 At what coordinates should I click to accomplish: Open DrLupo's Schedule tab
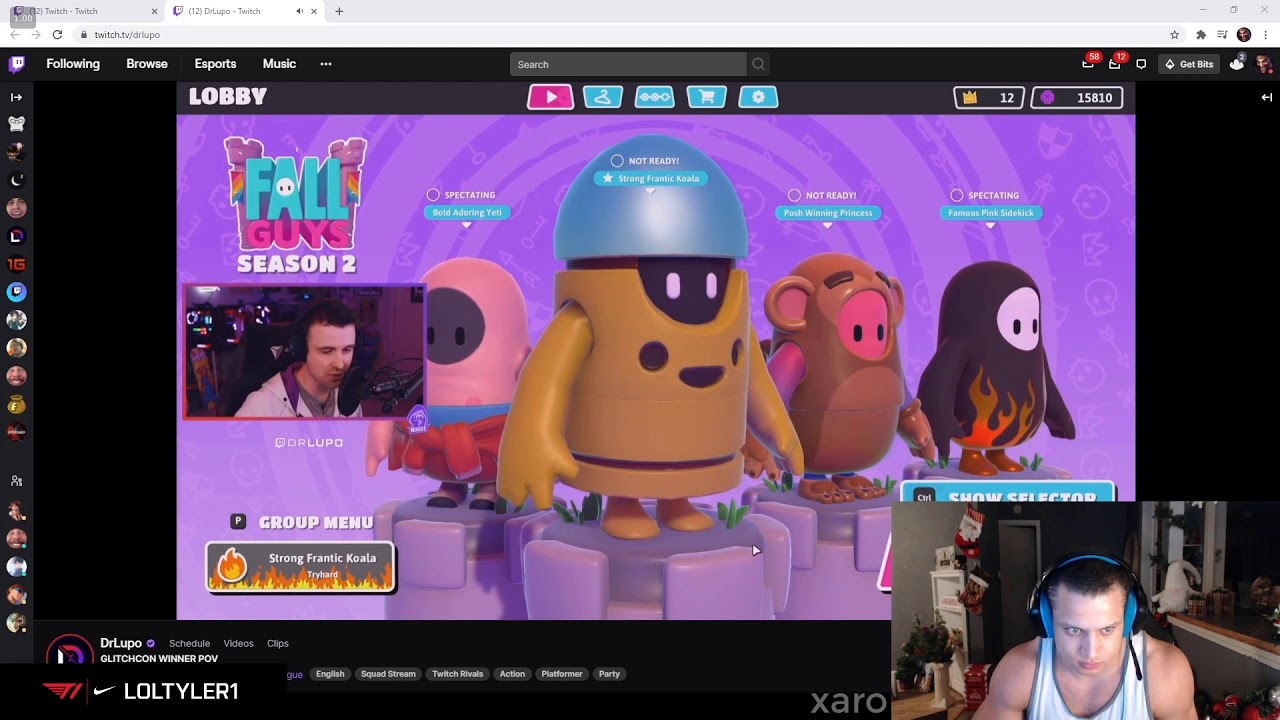189,643
